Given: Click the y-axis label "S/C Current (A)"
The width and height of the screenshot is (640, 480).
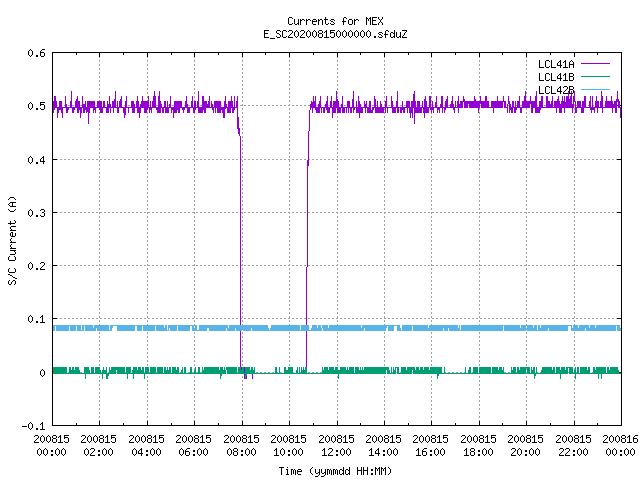Looking at the screenshot, I should tap(12, 241).
